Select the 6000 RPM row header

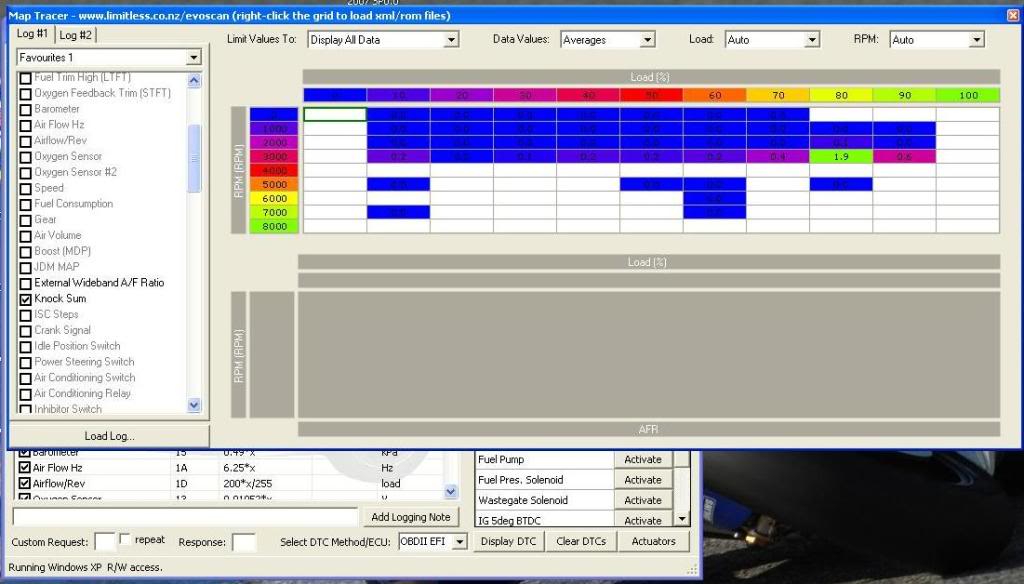click(274, 199)
